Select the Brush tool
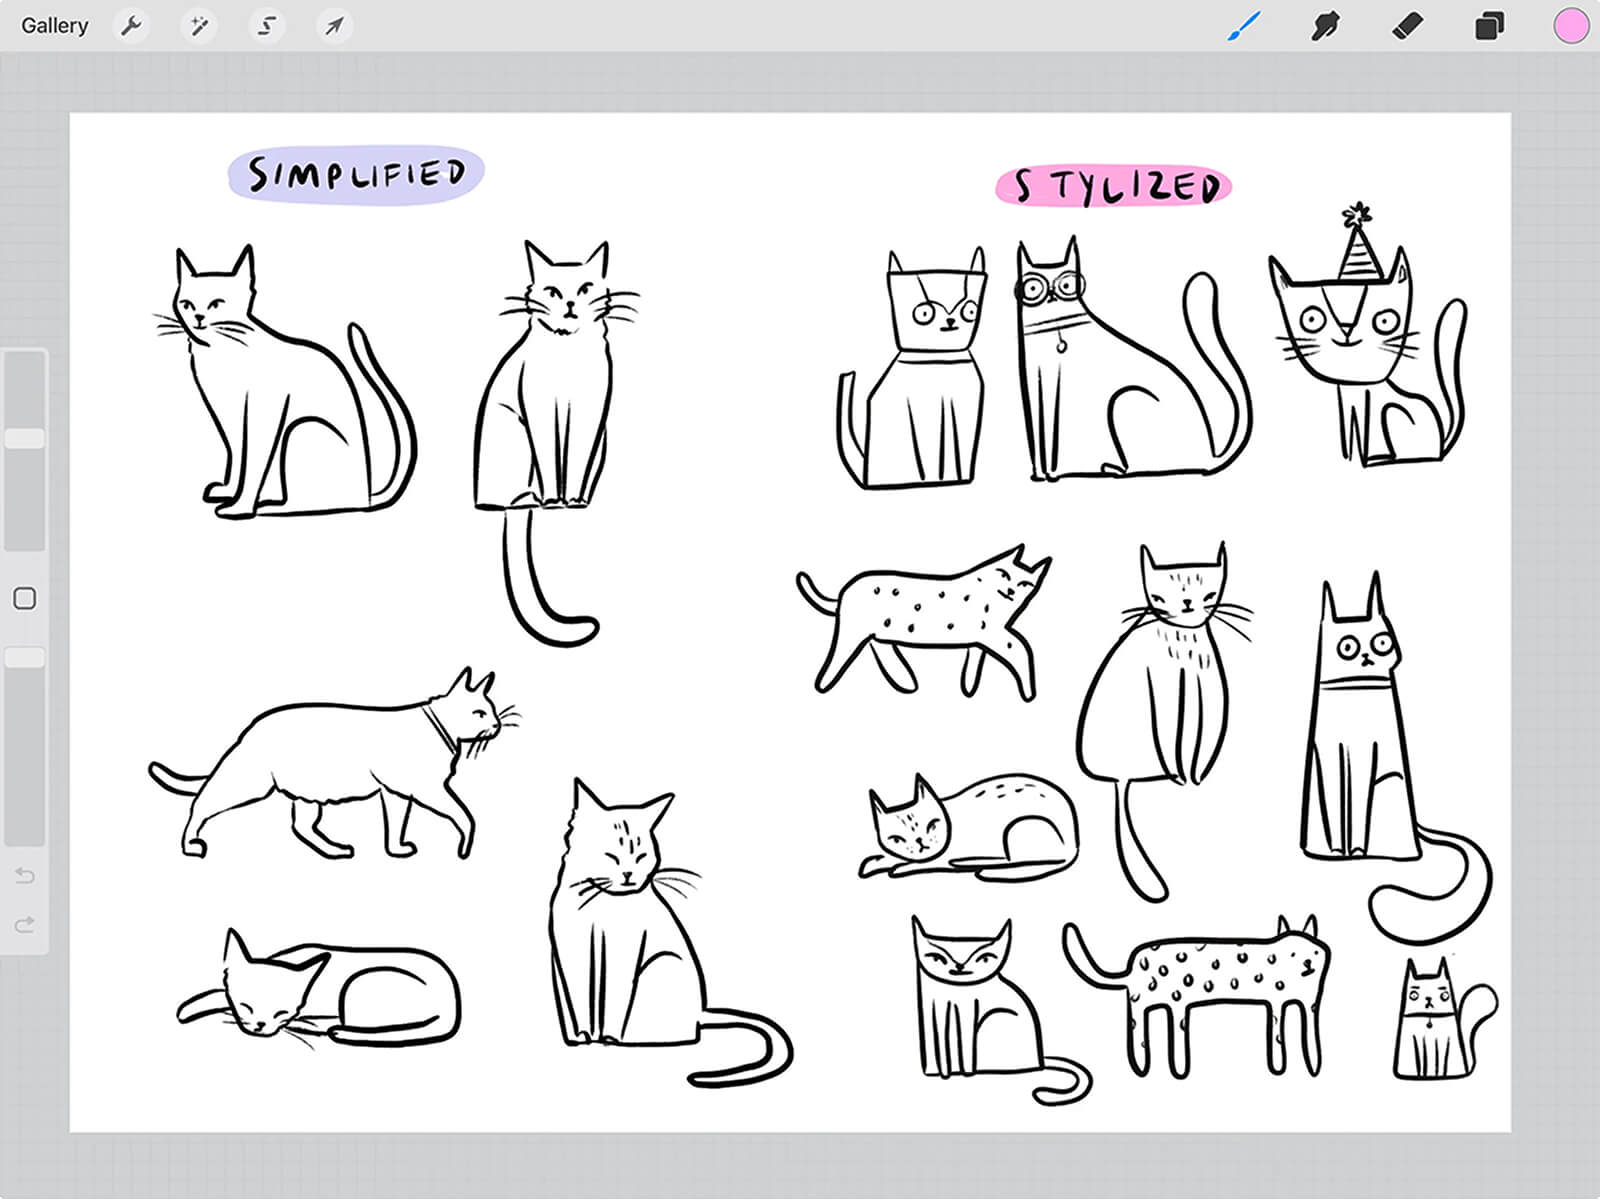Viewport: 1600px width, 1200px height. pos(1244,26)
